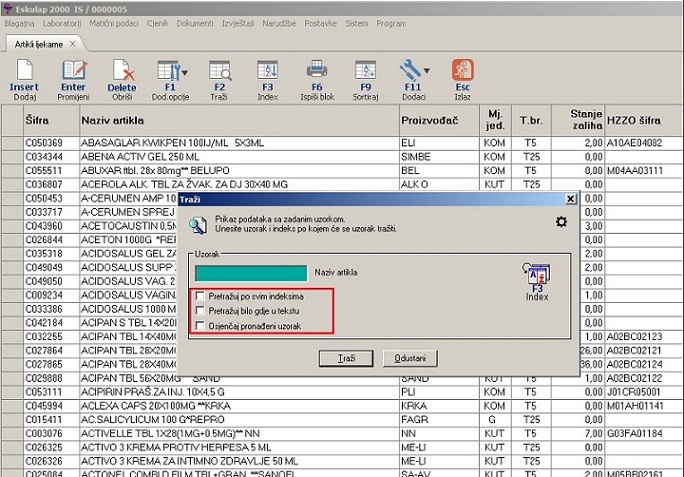Select ACLEXA CAPS 20X100MG row
The image size is (684, 477).
click(342, 406)
